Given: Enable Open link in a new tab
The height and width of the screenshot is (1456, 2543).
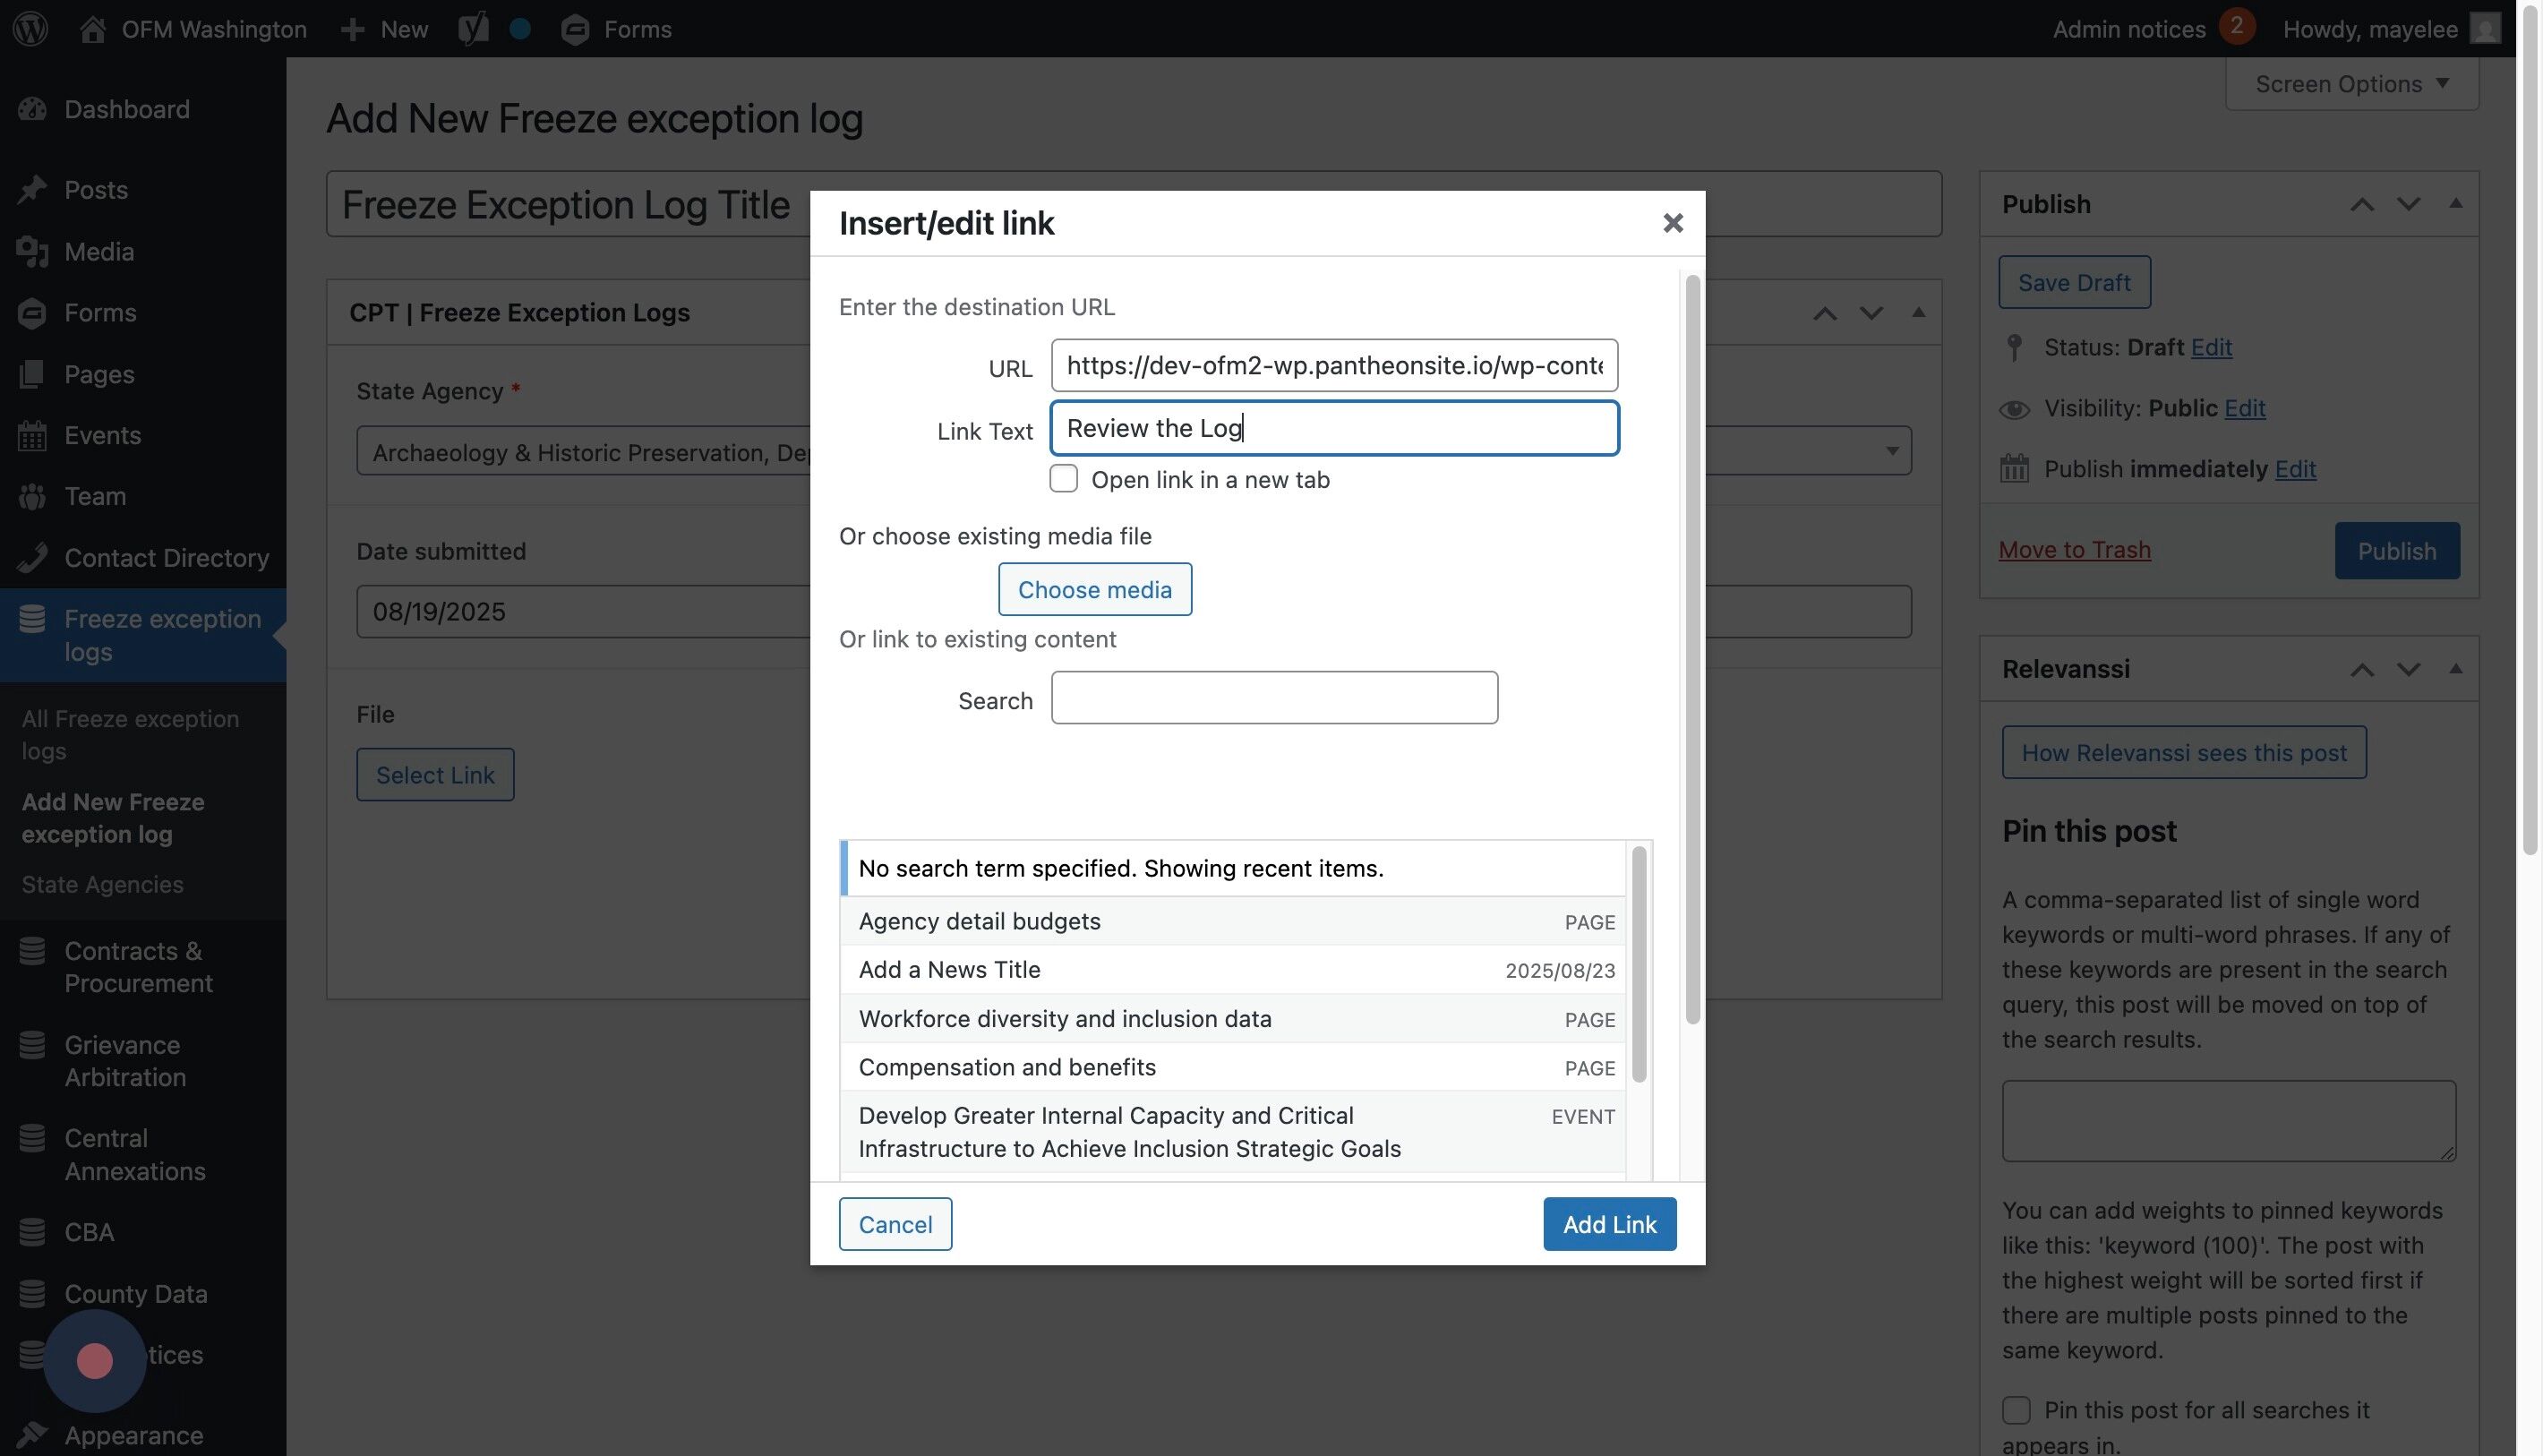Looking at the screenshot, I should 1063,479.
